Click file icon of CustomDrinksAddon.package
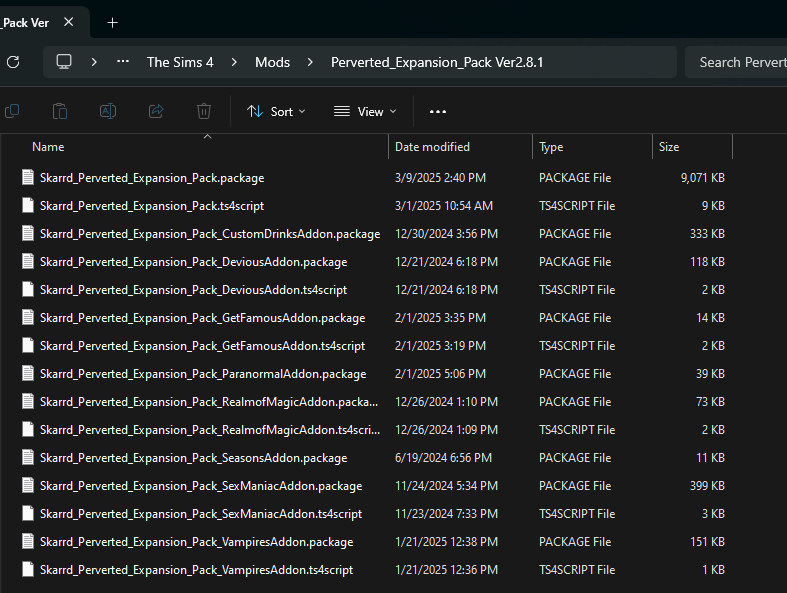787x593 pixels. click(28, 233)
